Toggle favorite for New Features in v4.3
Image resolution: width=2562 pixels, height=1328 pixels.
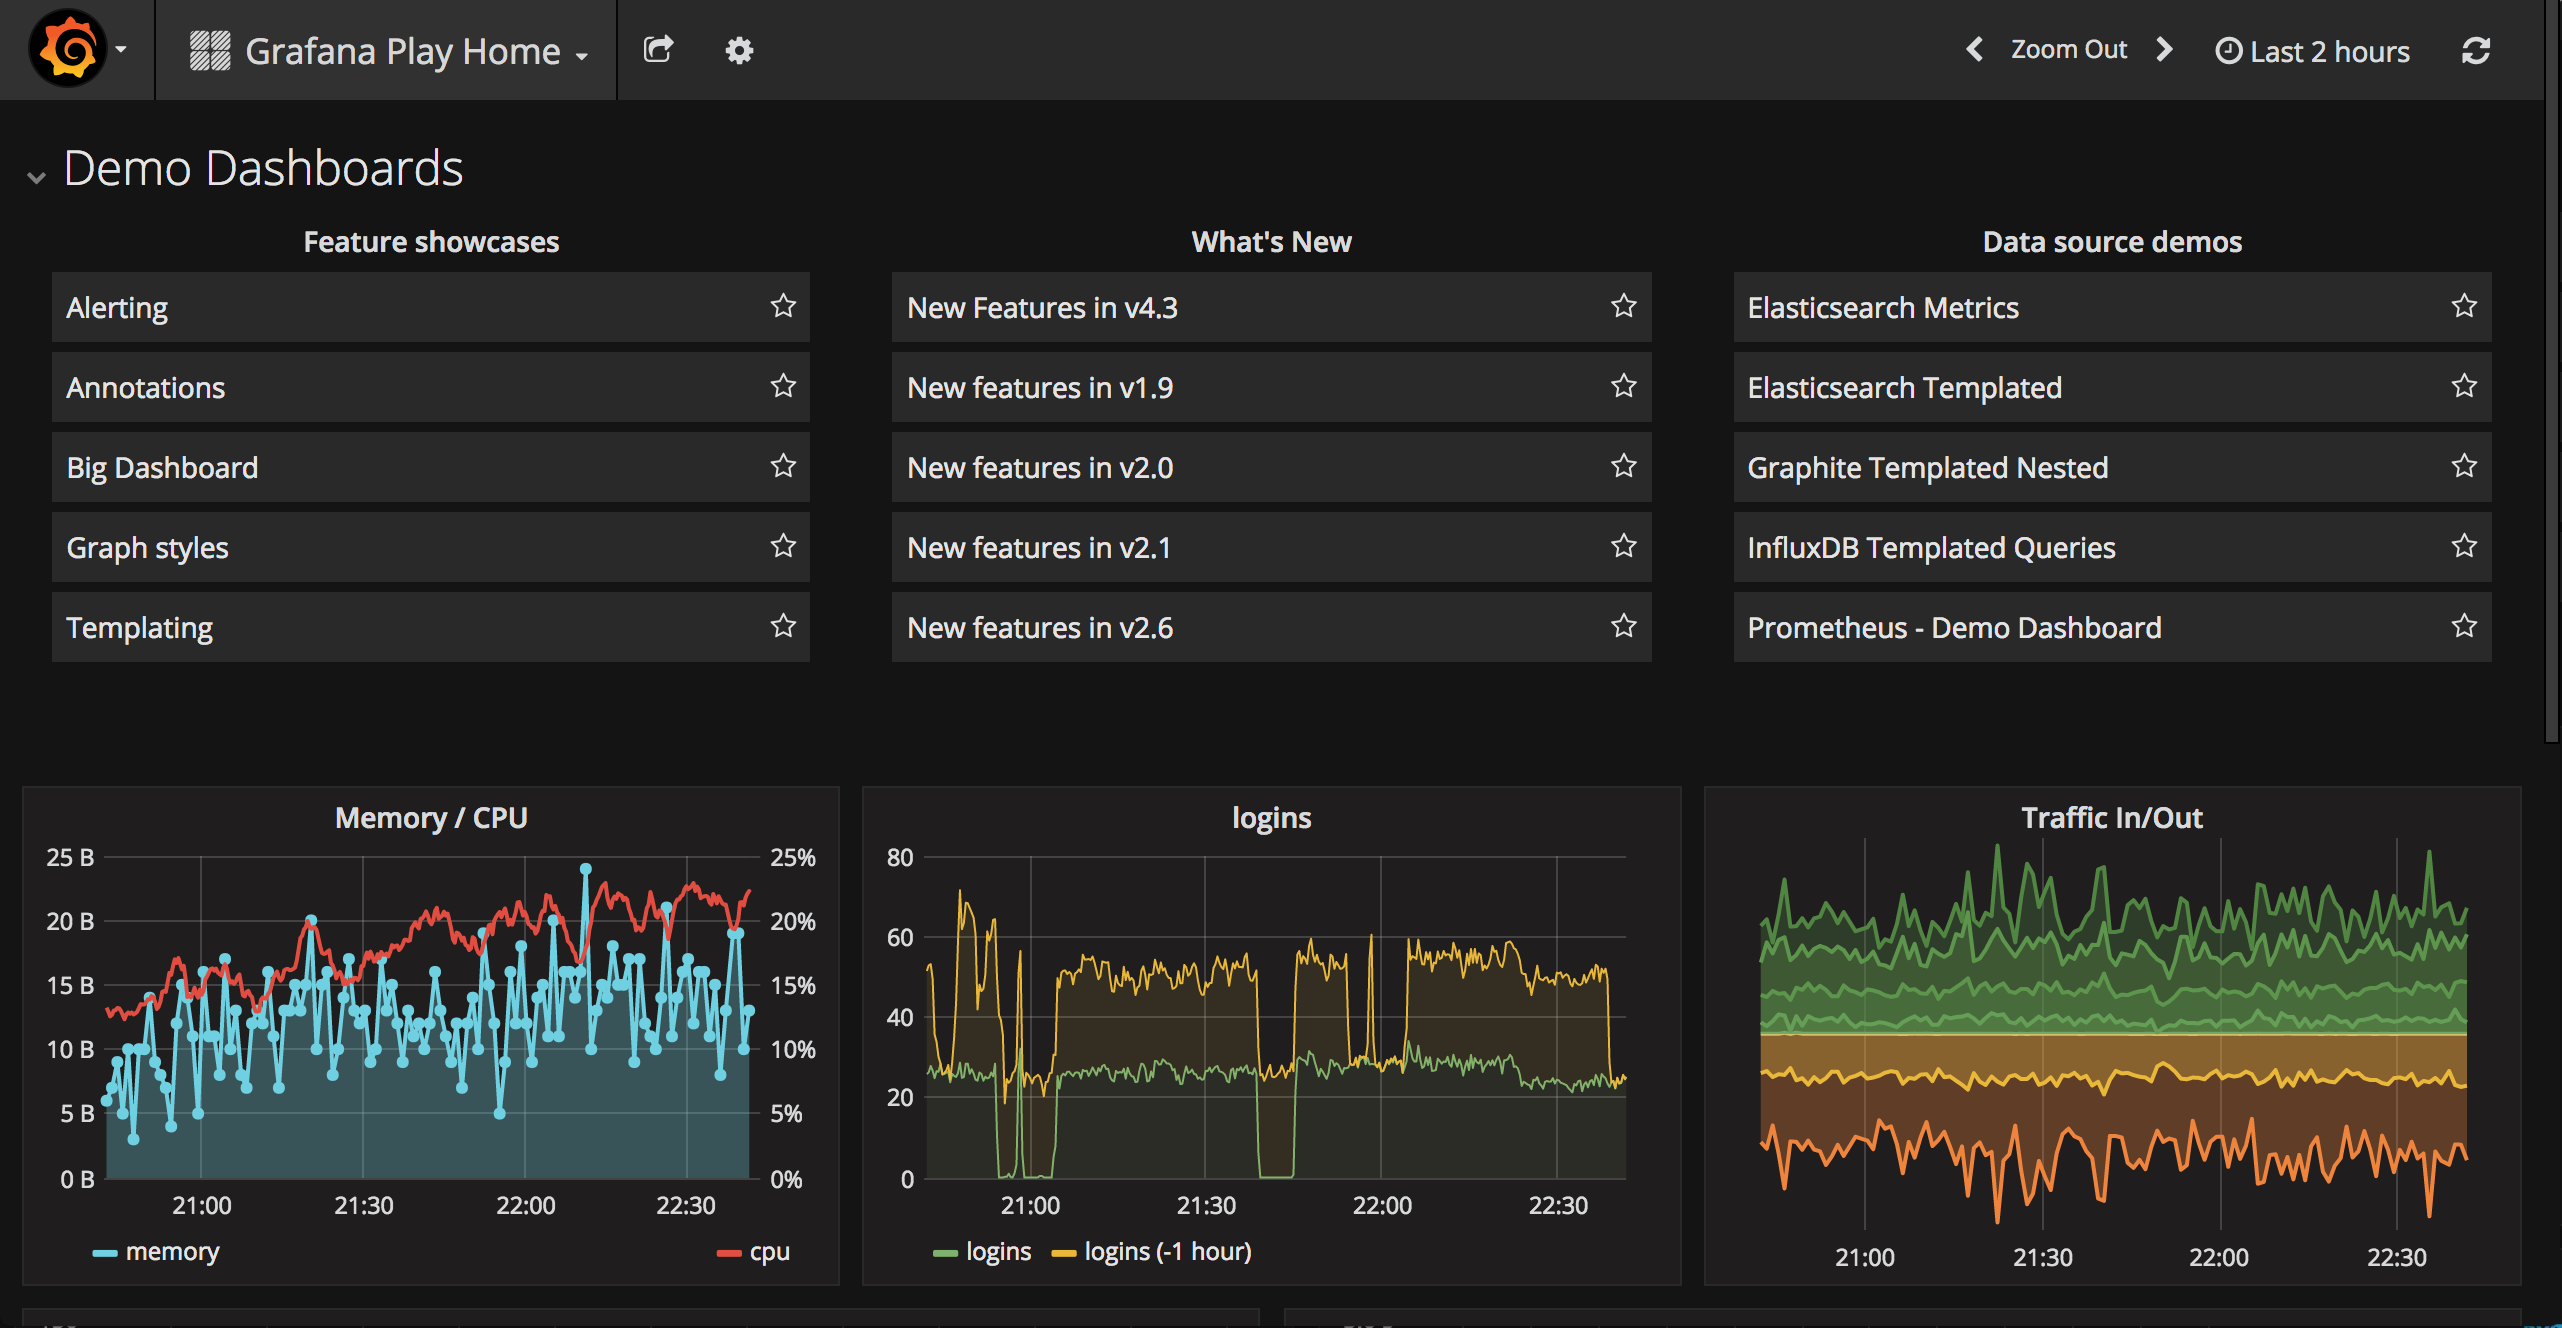click(x=1622, y=308)
